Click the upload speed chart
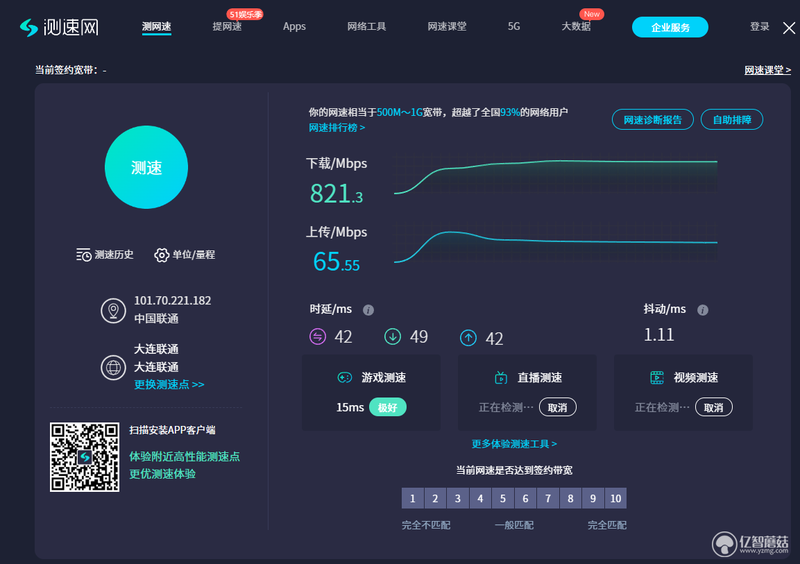800x564 pixels. pyautogui.click(x=556, y=244)
